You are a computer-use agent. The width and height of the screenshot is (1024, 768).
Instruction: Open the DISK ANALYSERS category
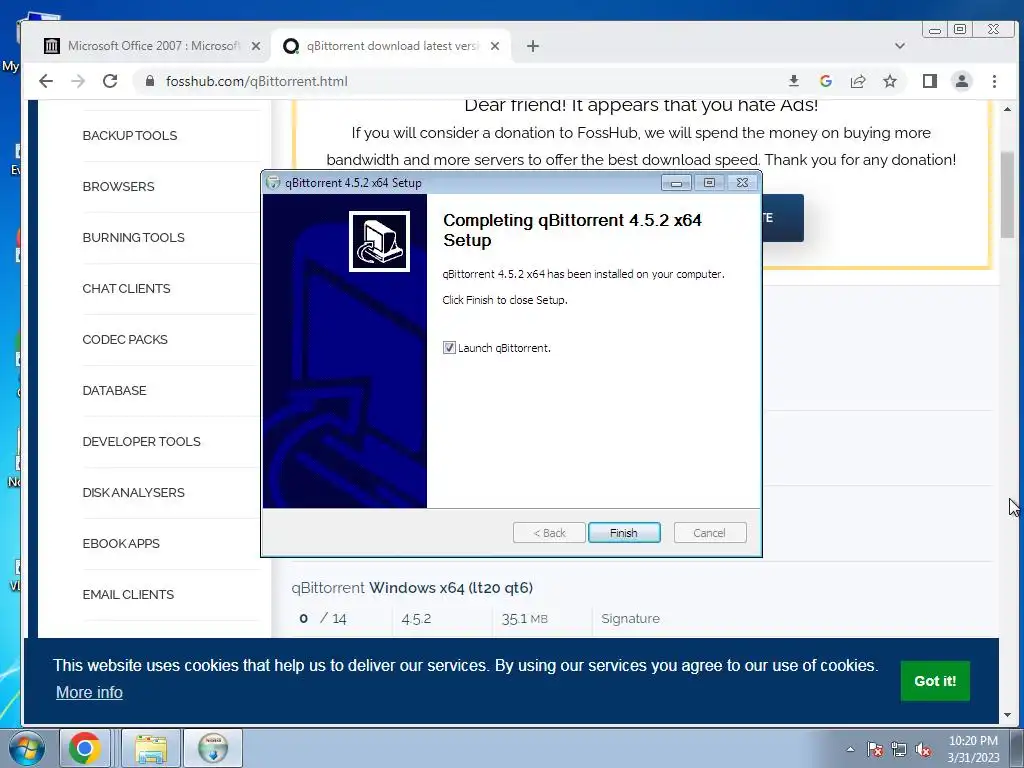pos(133,492)
